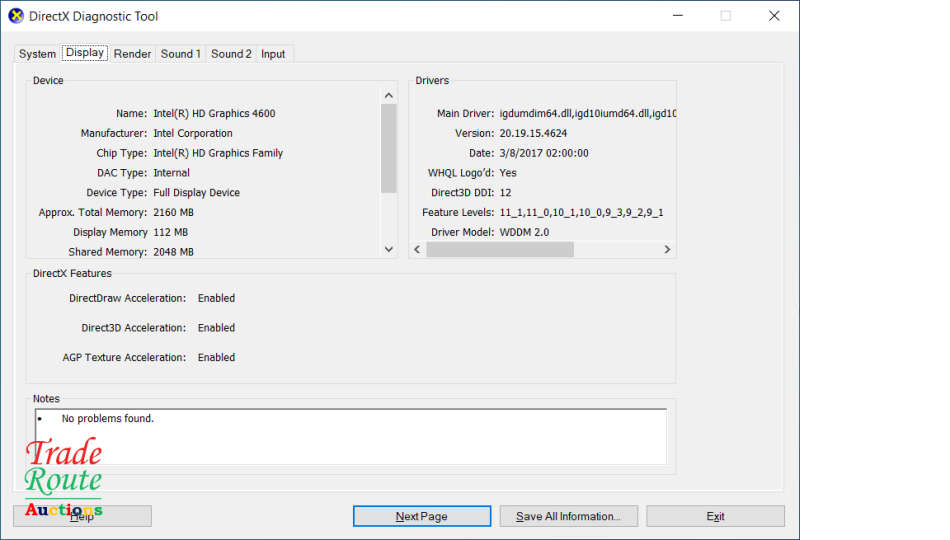This screenshot has width=950, height=540.
Task: Switch to the System tab
Action: [x=37, y=54]
